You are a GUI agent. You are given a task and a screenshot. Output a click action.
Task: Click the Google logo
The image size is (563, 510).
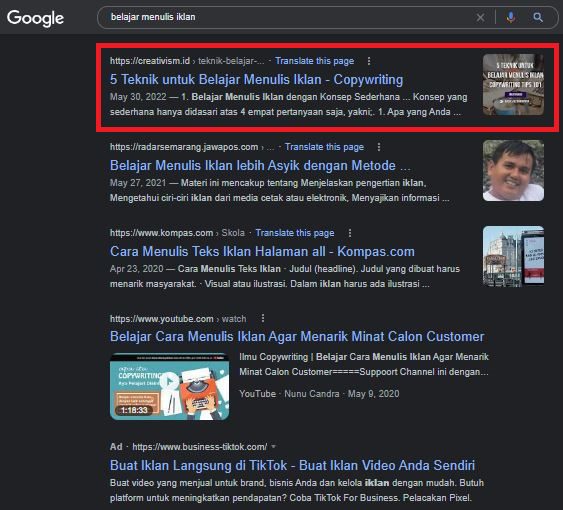tap(35, 18)
